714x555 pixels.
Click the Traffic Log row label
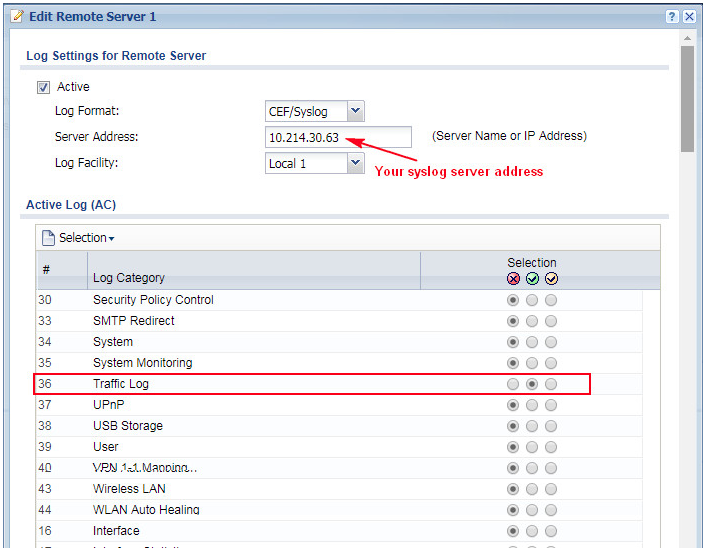(121, 384)
